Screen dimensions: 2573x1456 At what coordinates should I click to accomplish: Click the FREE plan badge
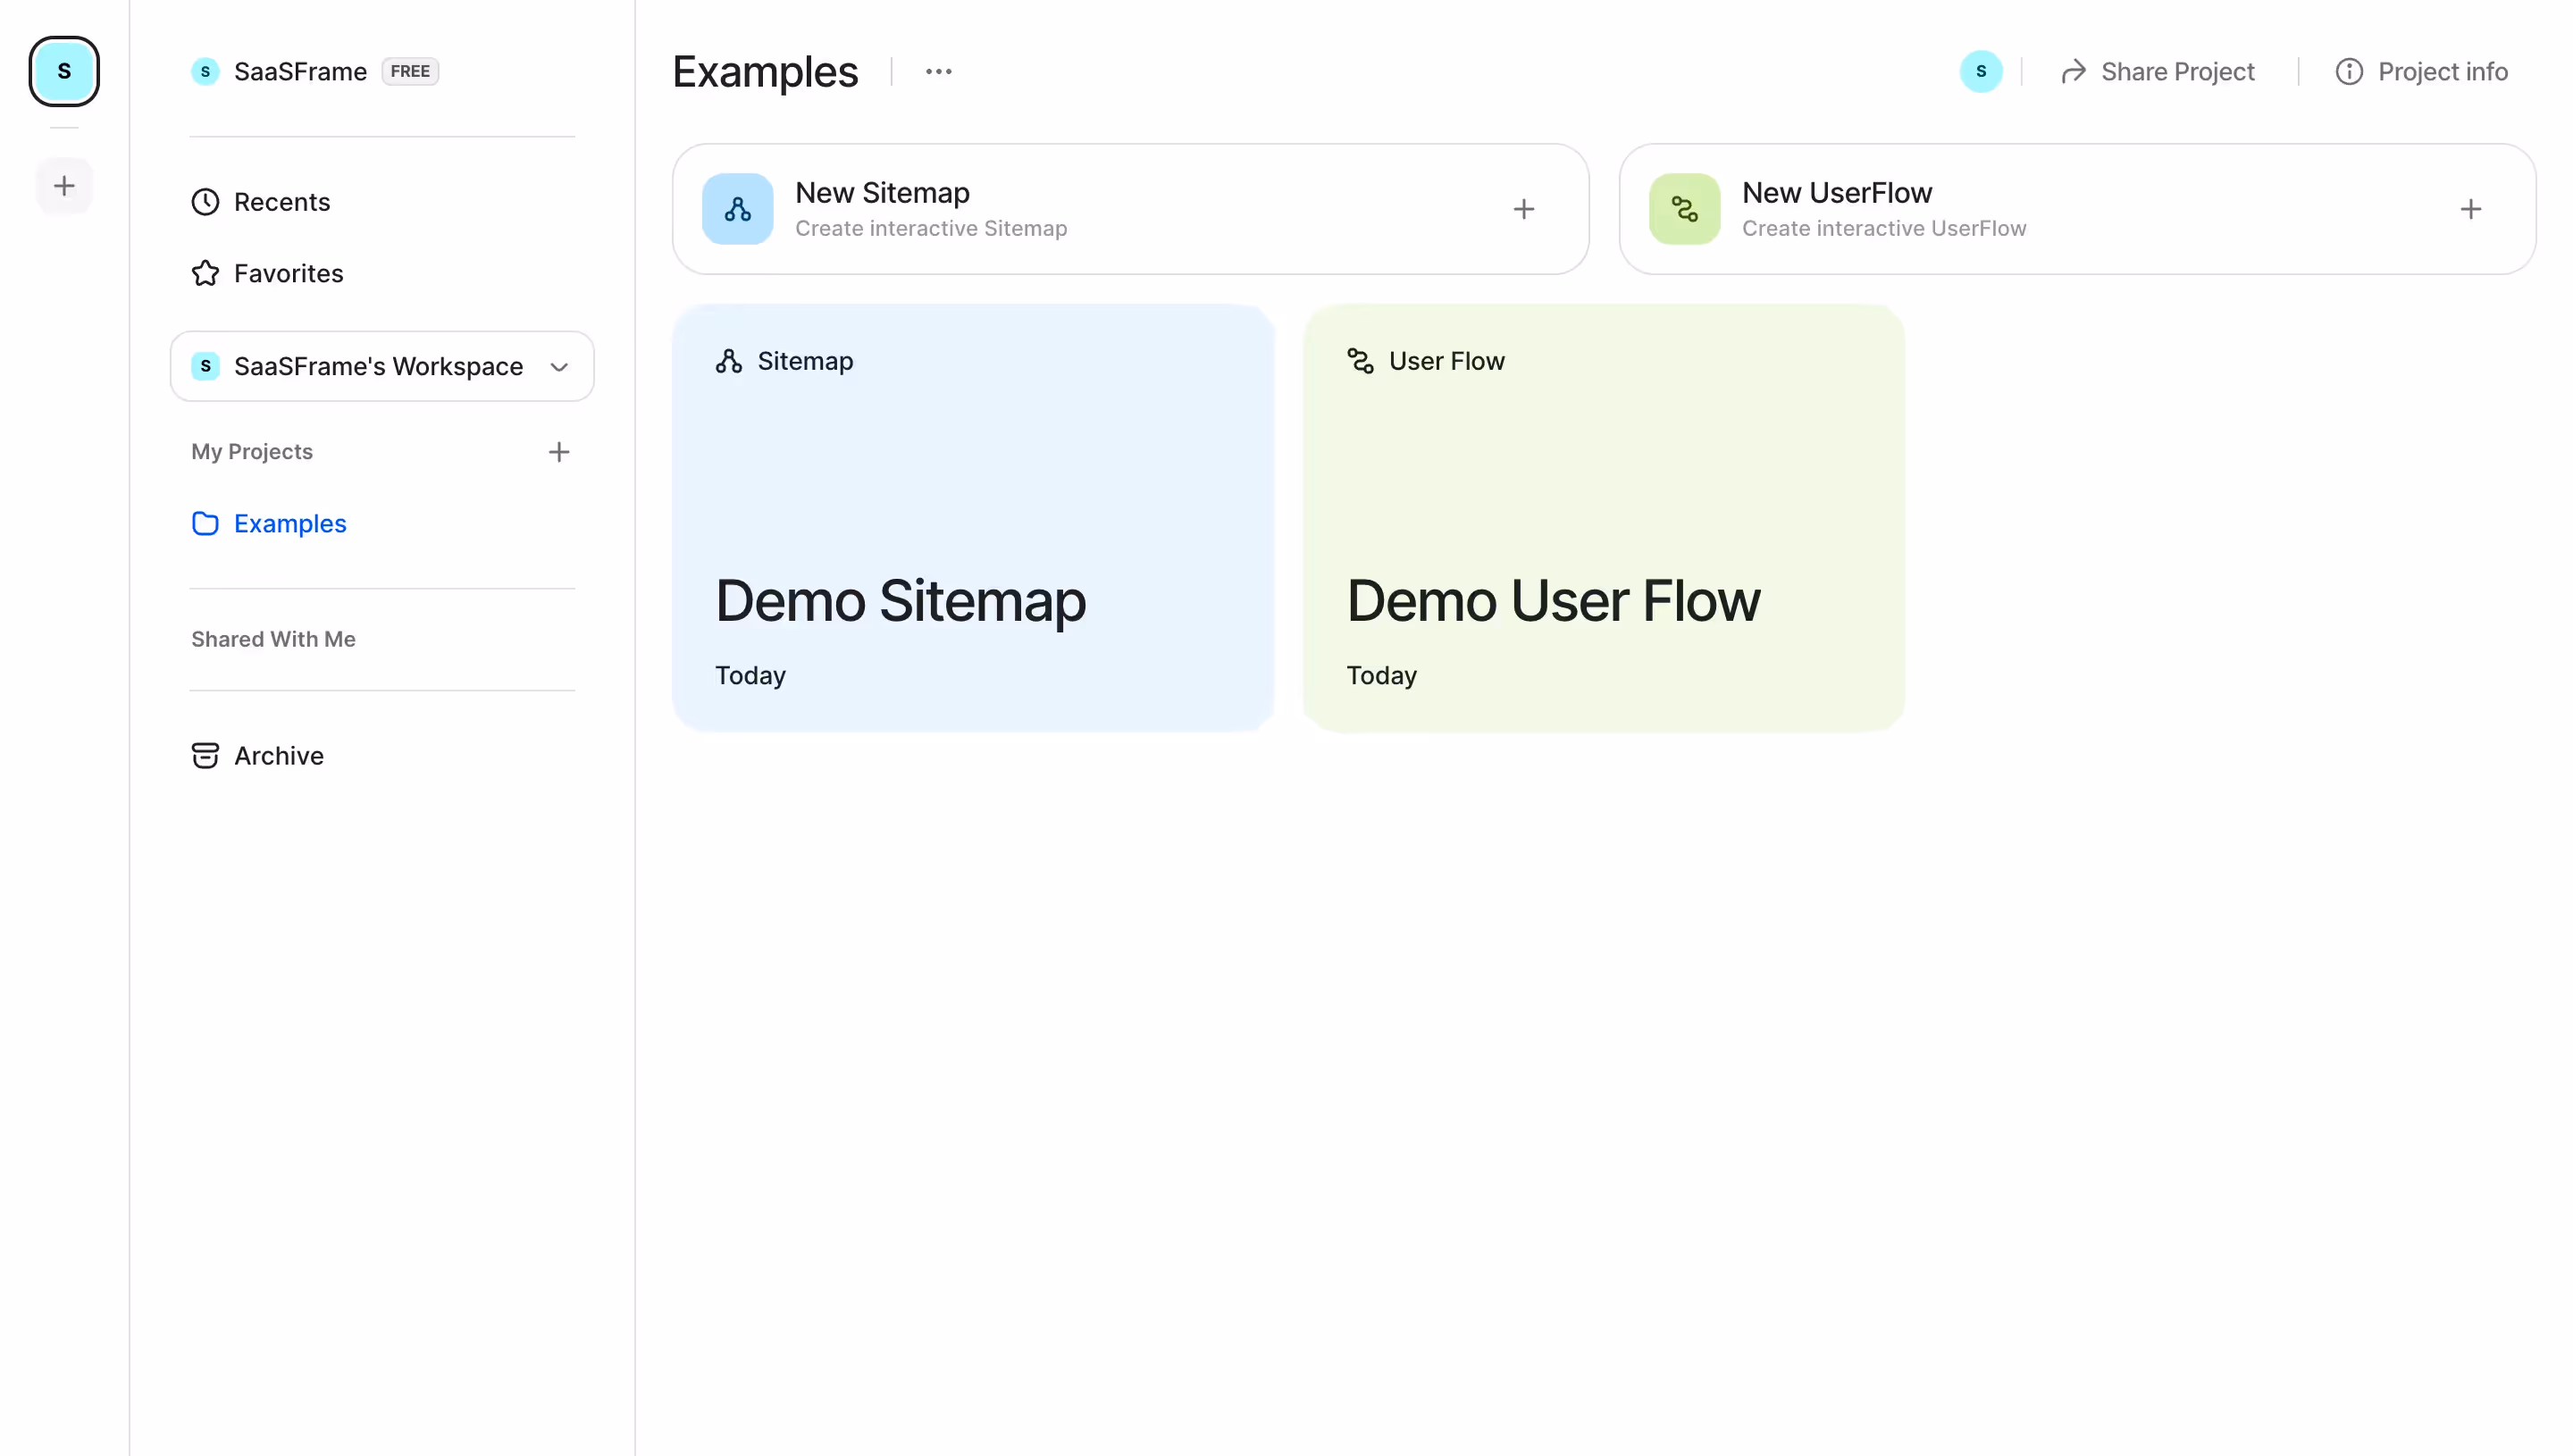[410, 71]
